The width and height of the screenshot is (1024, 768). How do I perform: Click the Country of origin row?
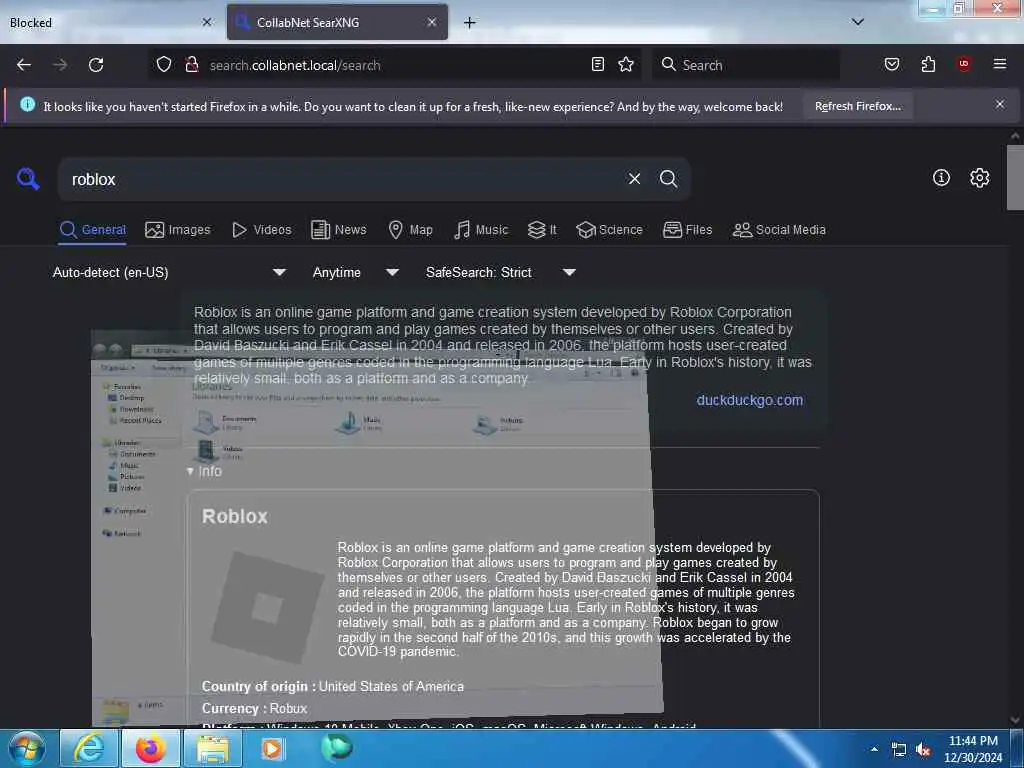[332, 686]
